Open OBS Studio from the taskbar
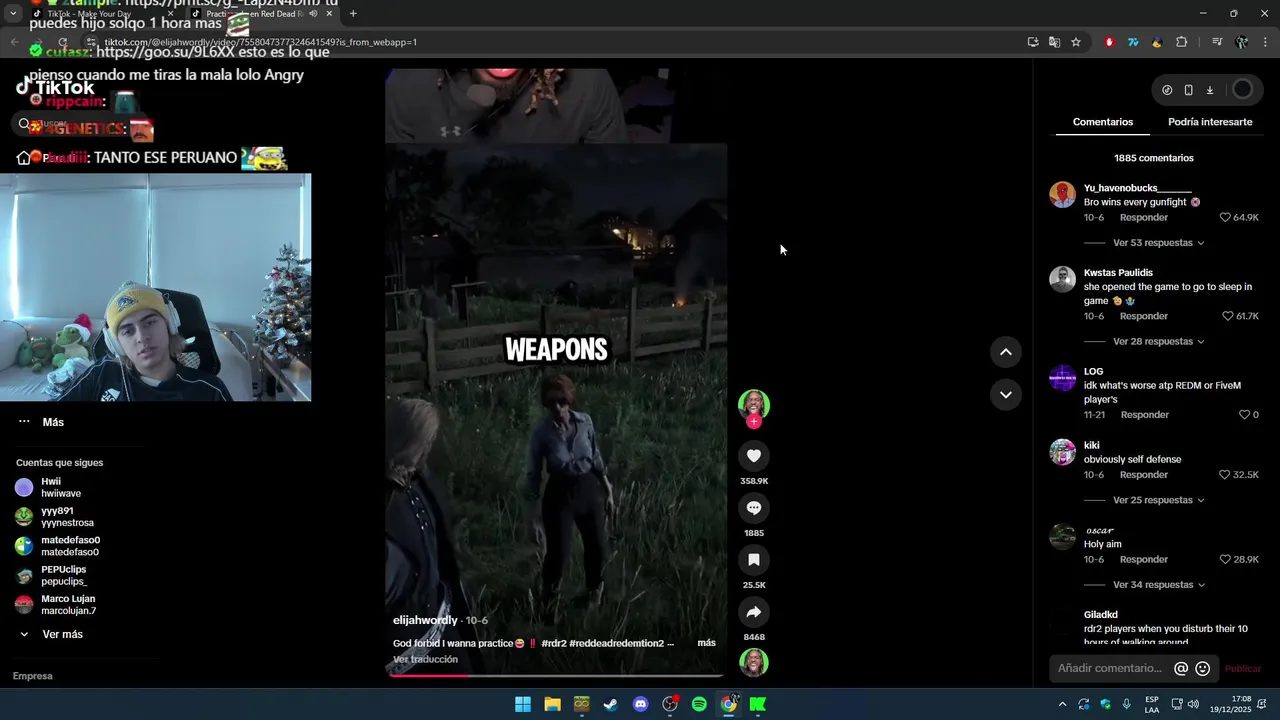 tap(670, 704)
